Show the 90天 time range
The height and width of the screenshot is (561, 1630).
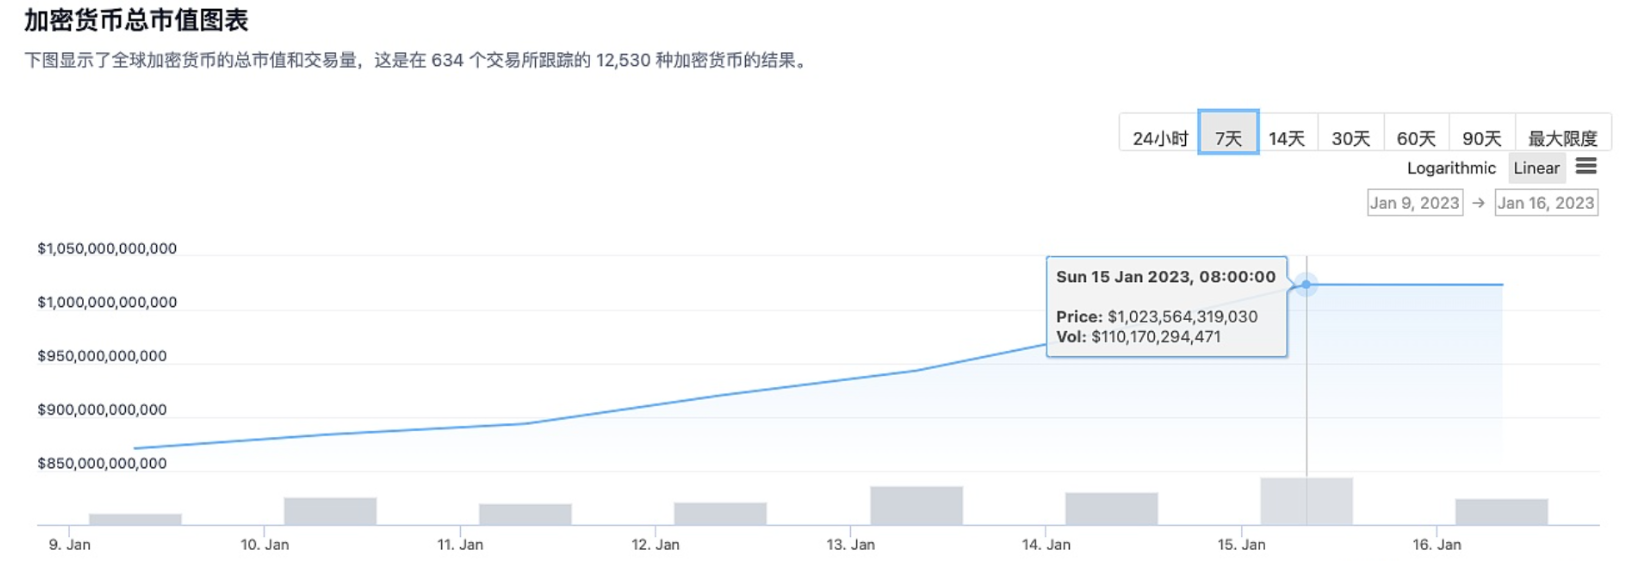[1481, 138]
